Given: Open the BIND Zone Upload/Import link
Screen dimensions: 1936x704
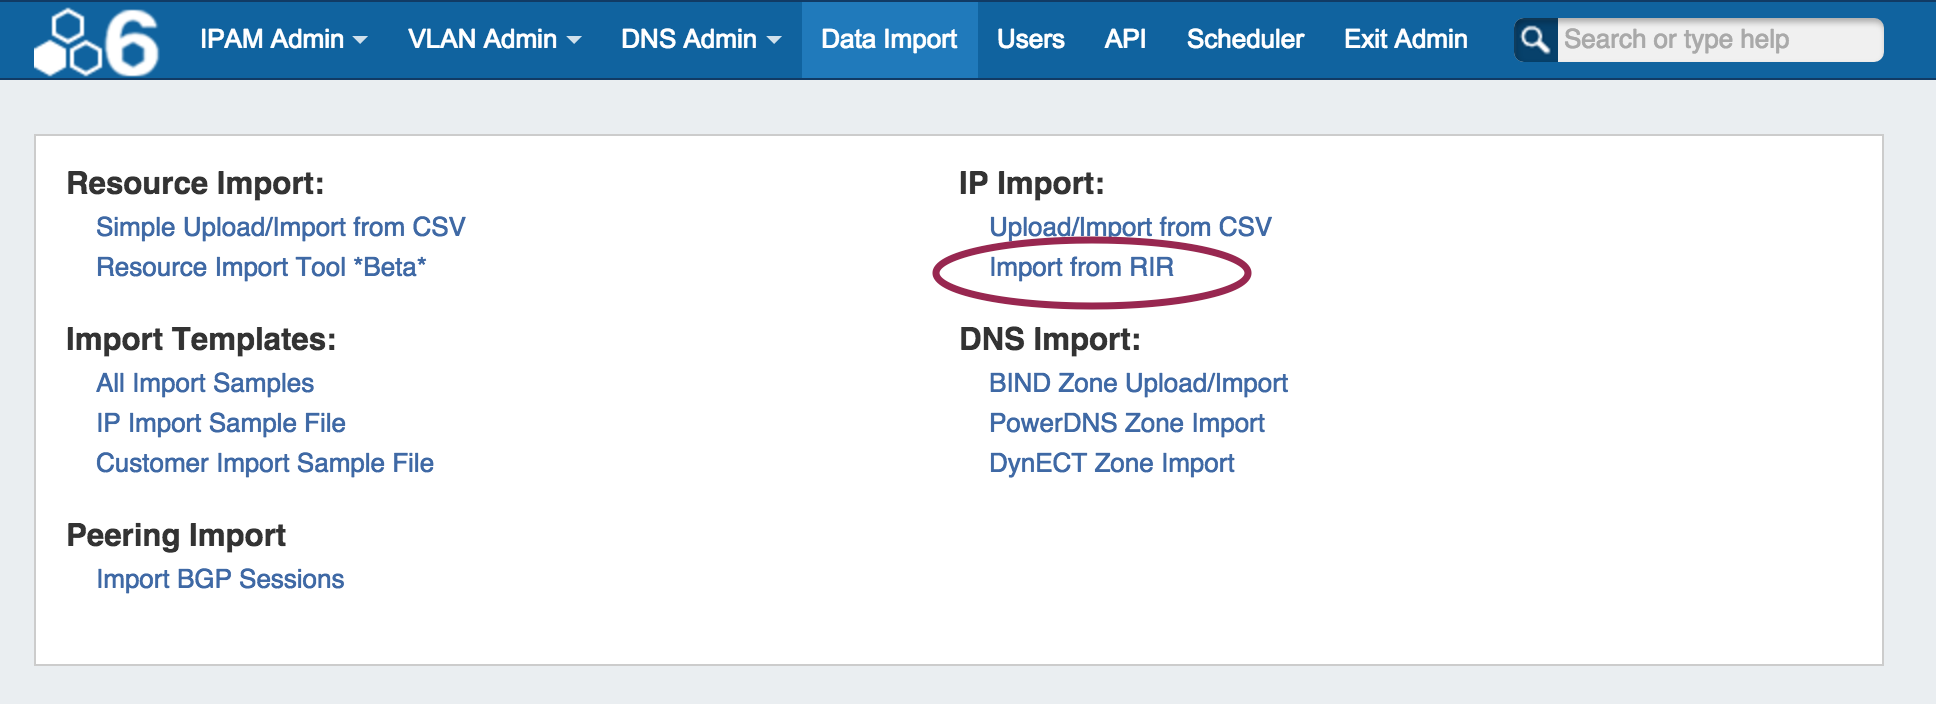Looking at the screenshot, I should point(1138,383).
